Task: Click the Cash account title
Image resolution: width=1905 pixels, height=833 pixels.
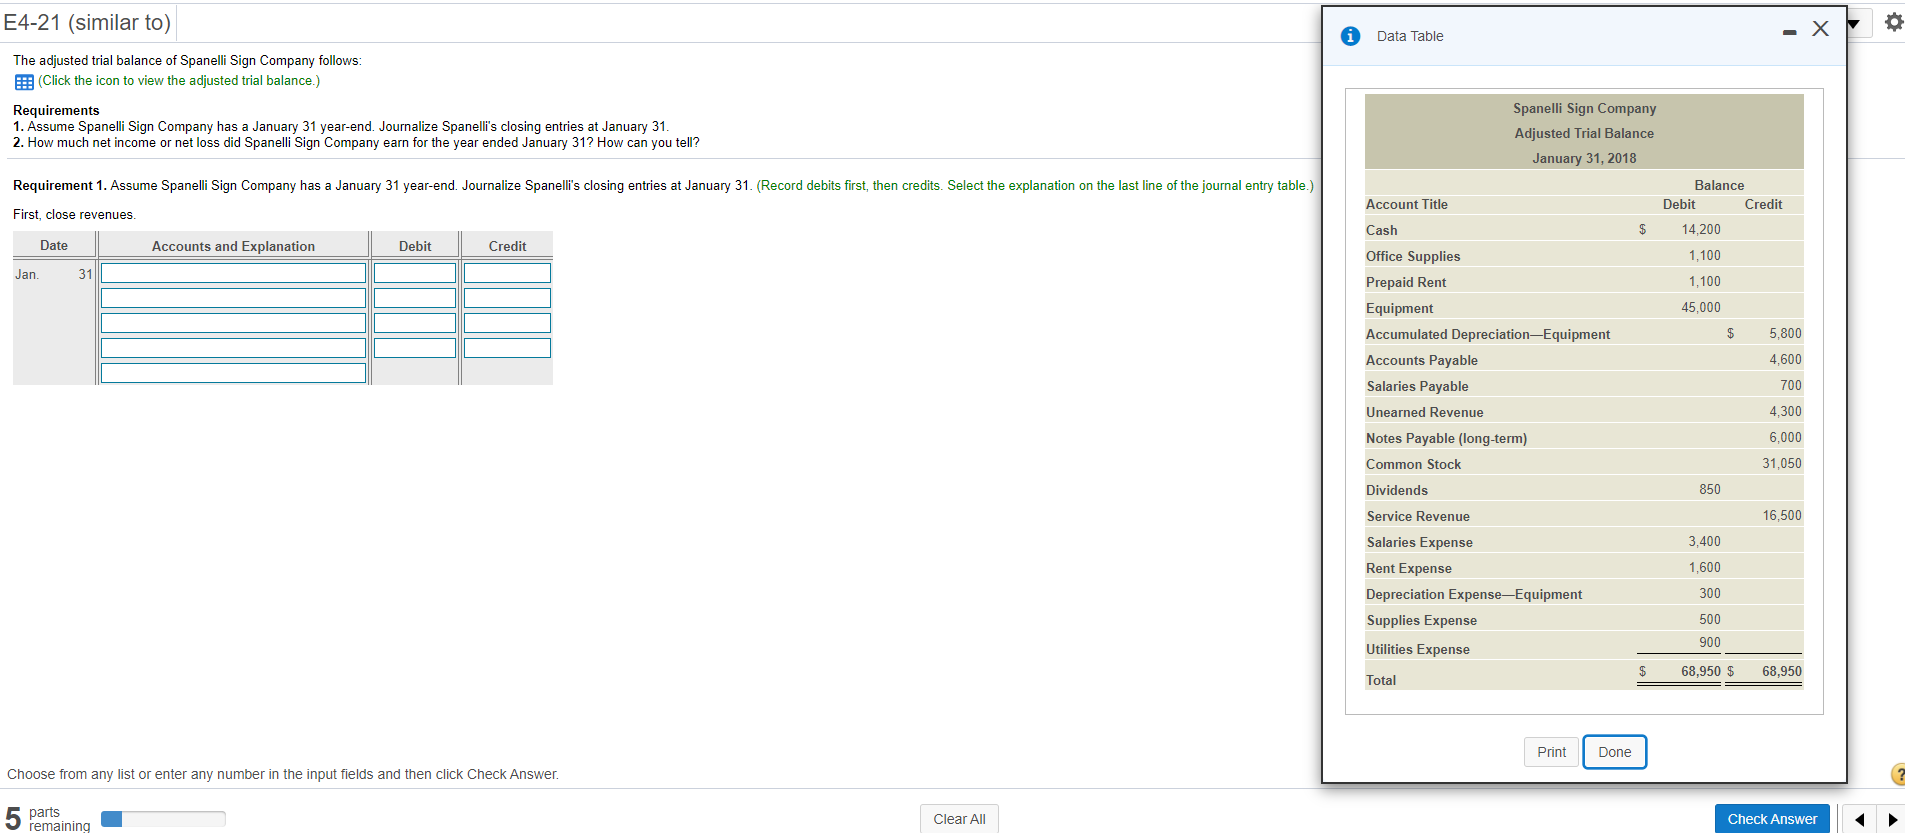Action: click(x=1382, y=230)
